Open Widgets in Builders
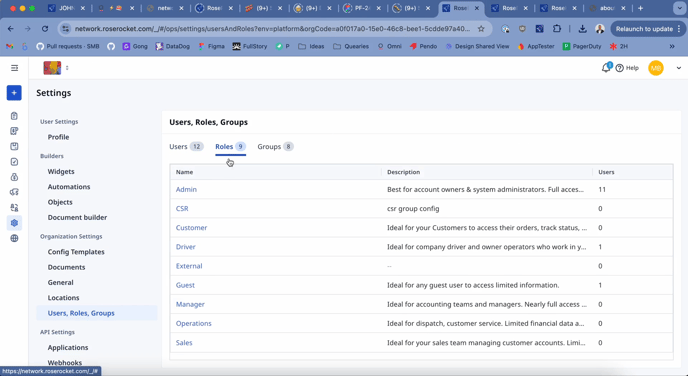Screen dimensions: 688x376 point(61,172)
